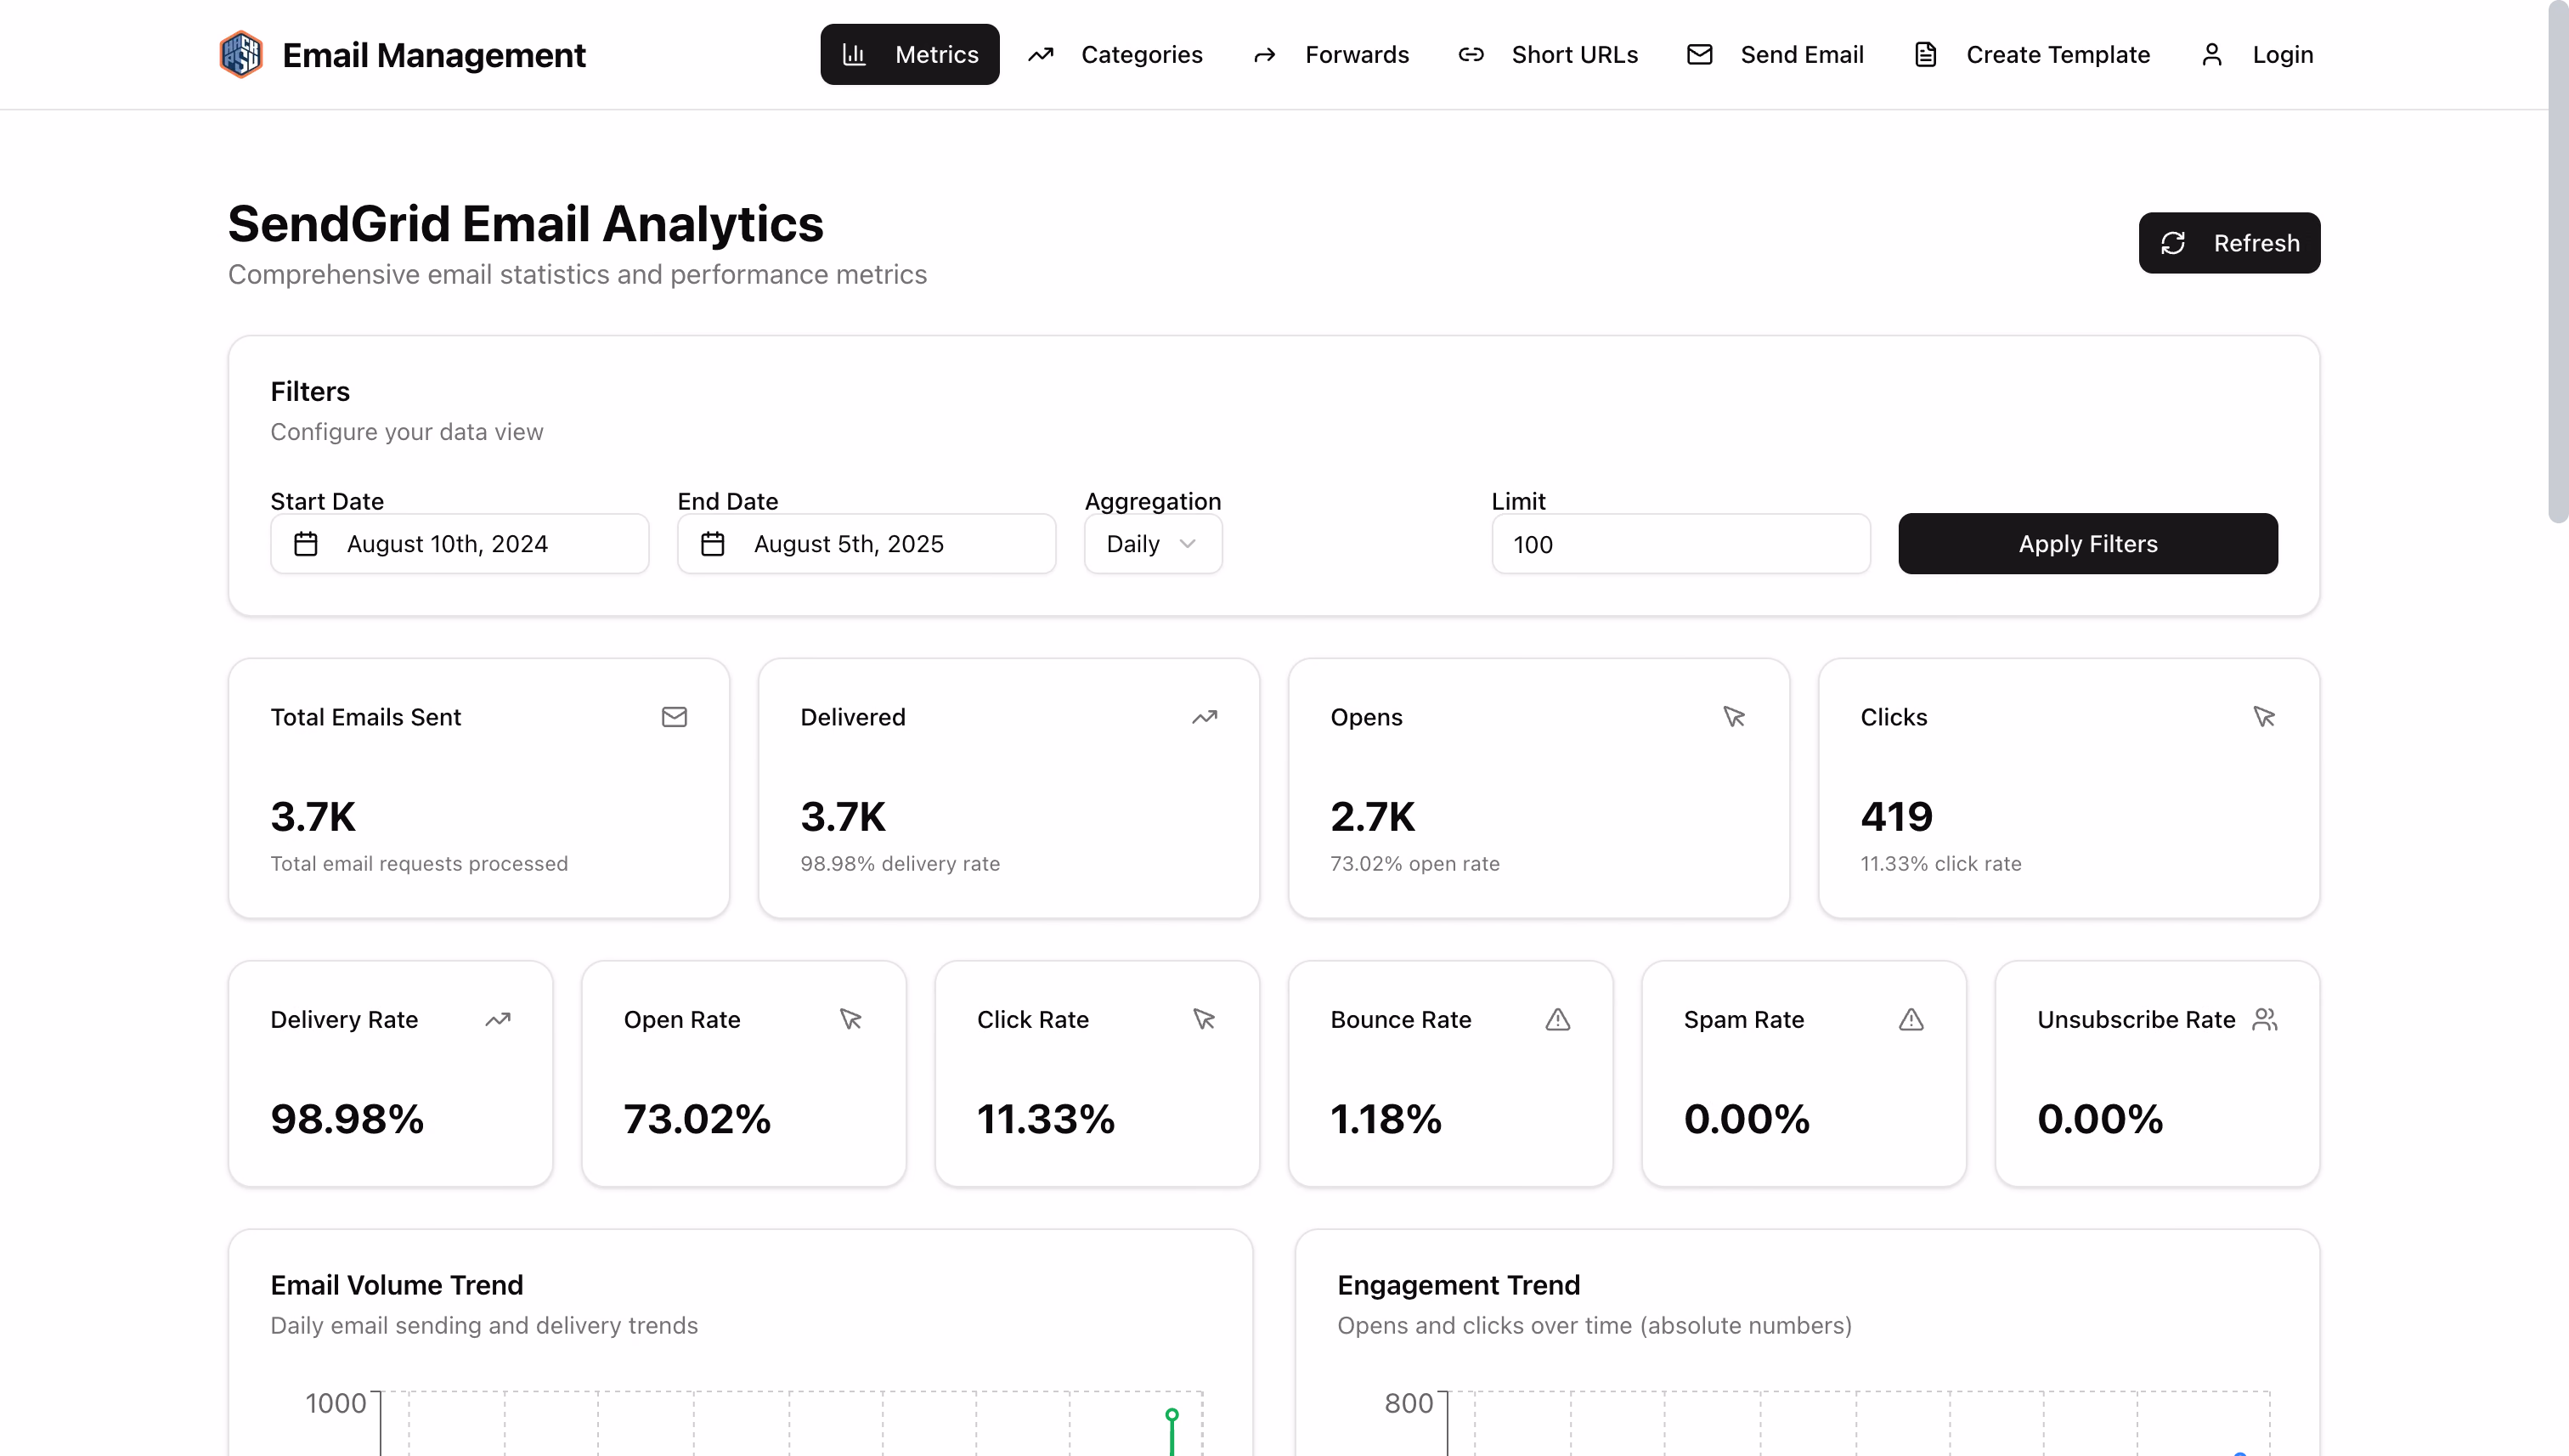The width and height of the screenshot is (2569, 1456).
Task: Click the calendar icon in End Date
Action: click(x=712, y=544)
